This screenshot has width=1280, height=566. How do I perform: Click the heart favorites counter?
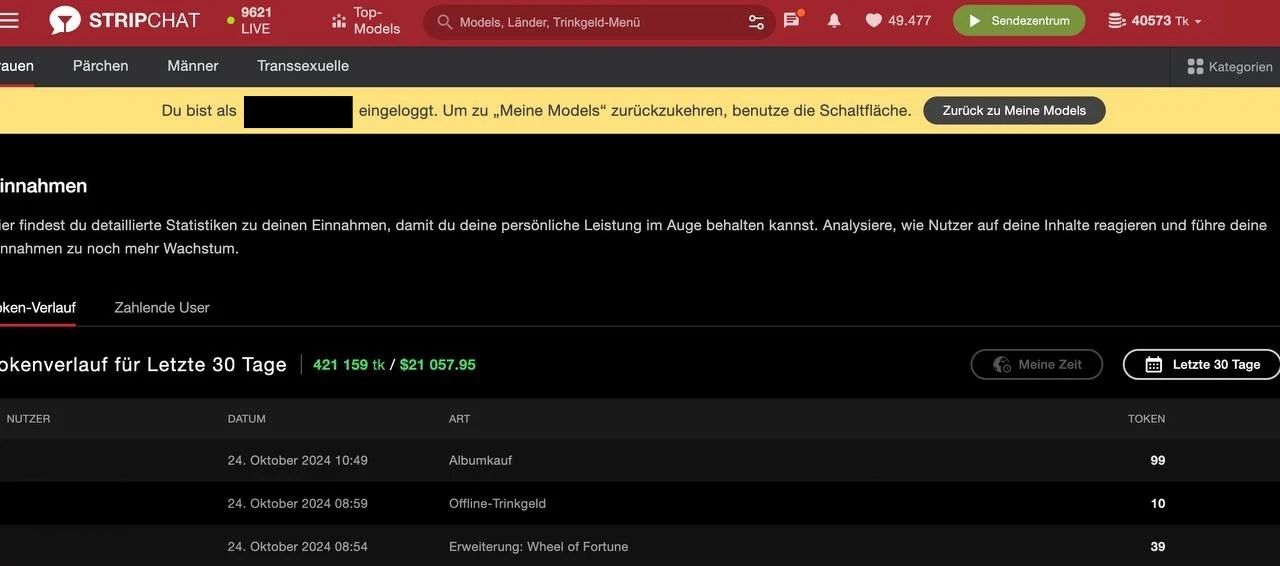pyautogui.click(x=898, y=20)
